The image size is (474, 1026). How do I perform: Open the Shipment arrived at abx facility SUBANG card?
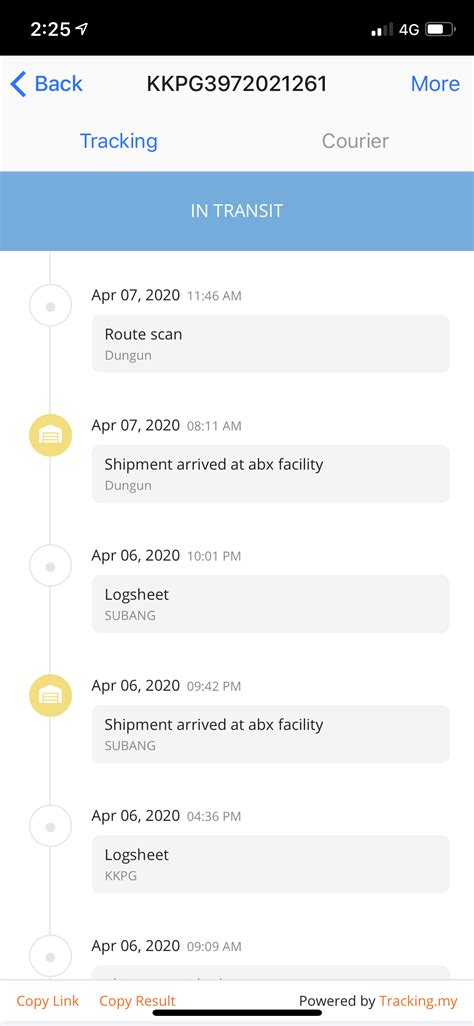click(270, 734)
